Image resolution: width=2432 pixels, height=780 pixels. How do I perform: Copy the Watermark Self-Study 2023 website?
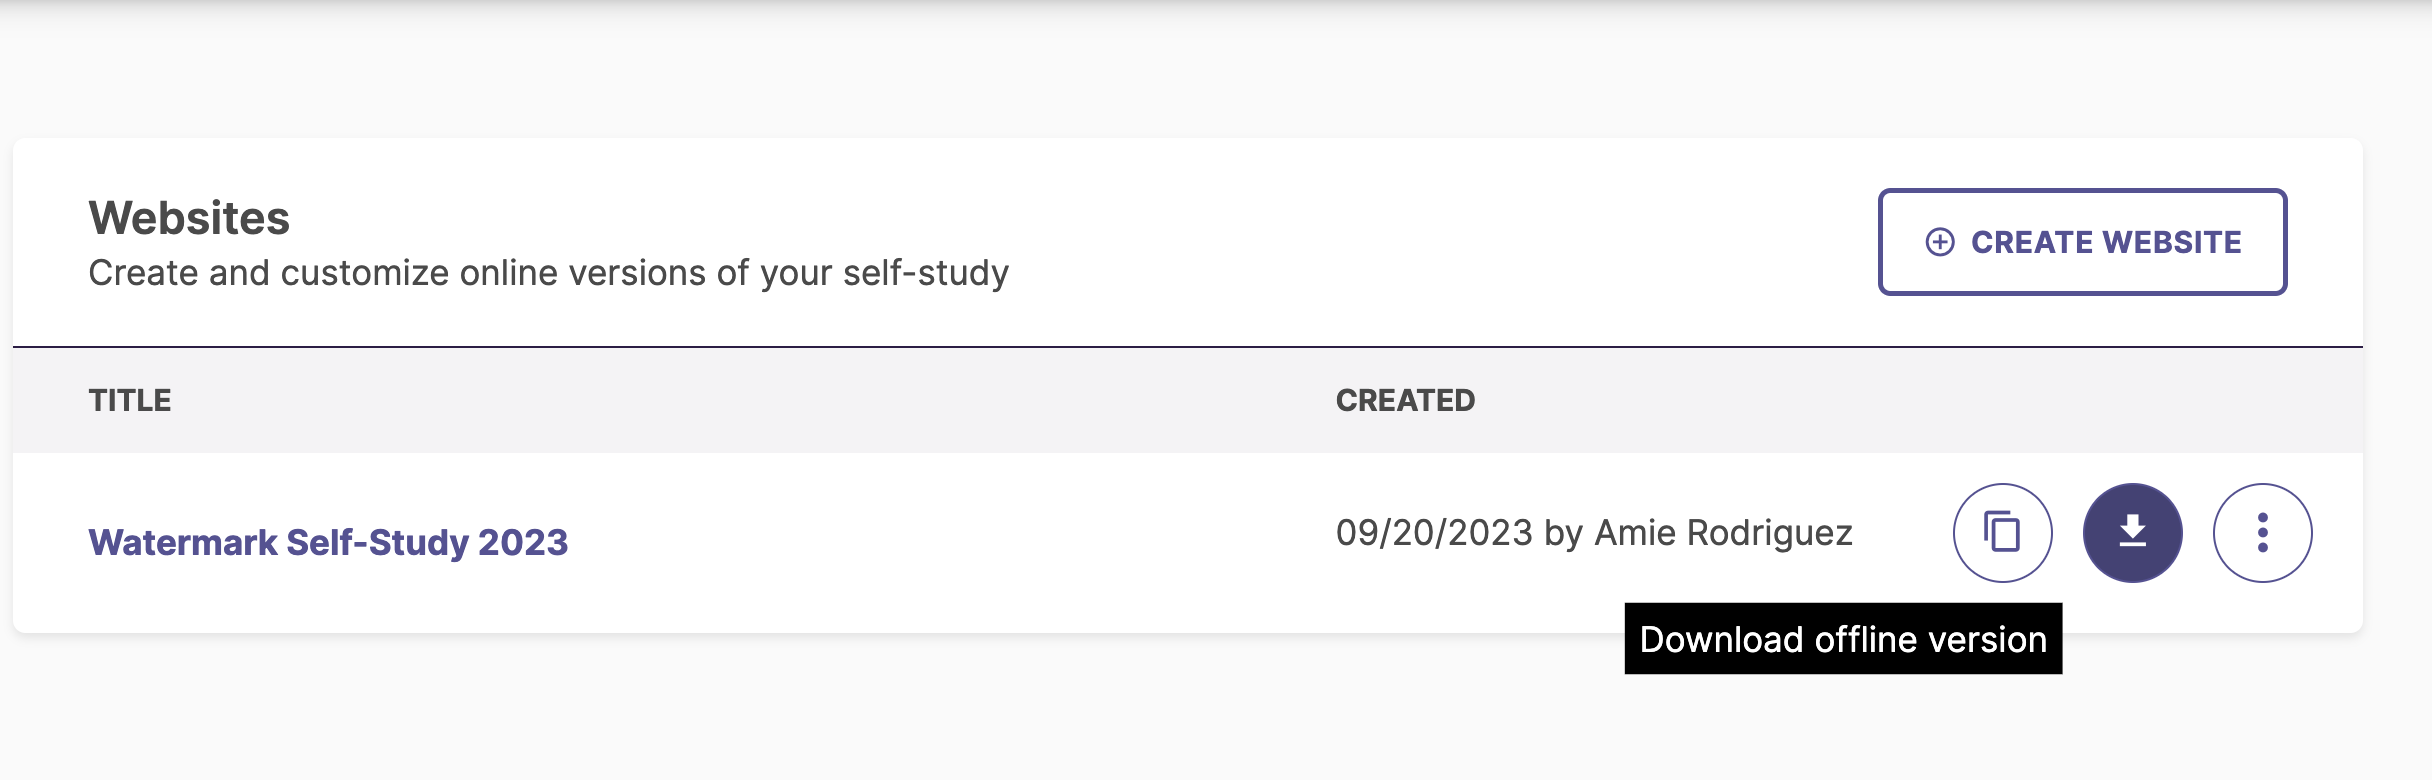[x=2002, y=533]
